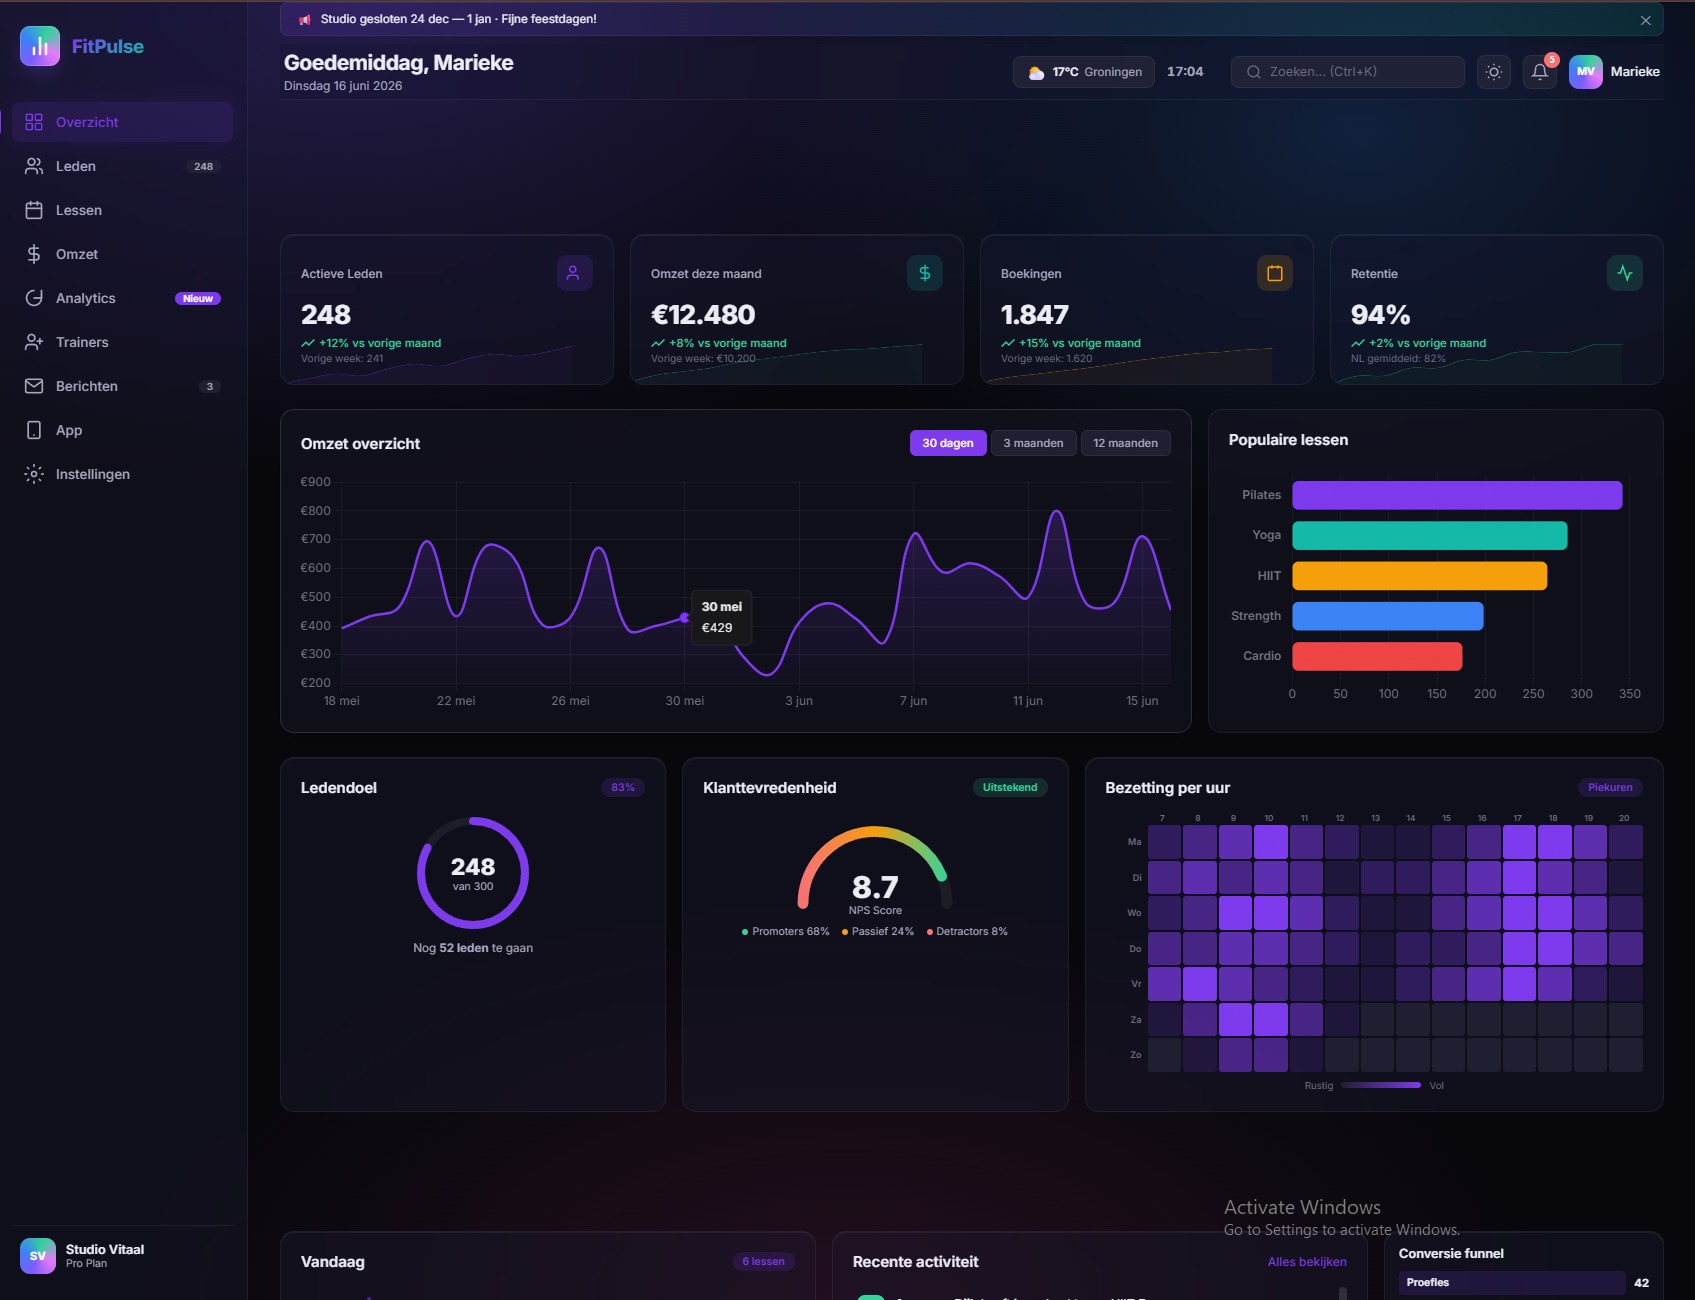Click the Overzicht grid icon

tap(34, 122)
